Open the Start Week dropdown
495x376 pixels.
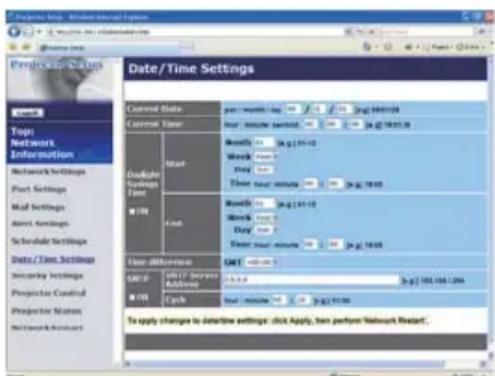point(266,157)
